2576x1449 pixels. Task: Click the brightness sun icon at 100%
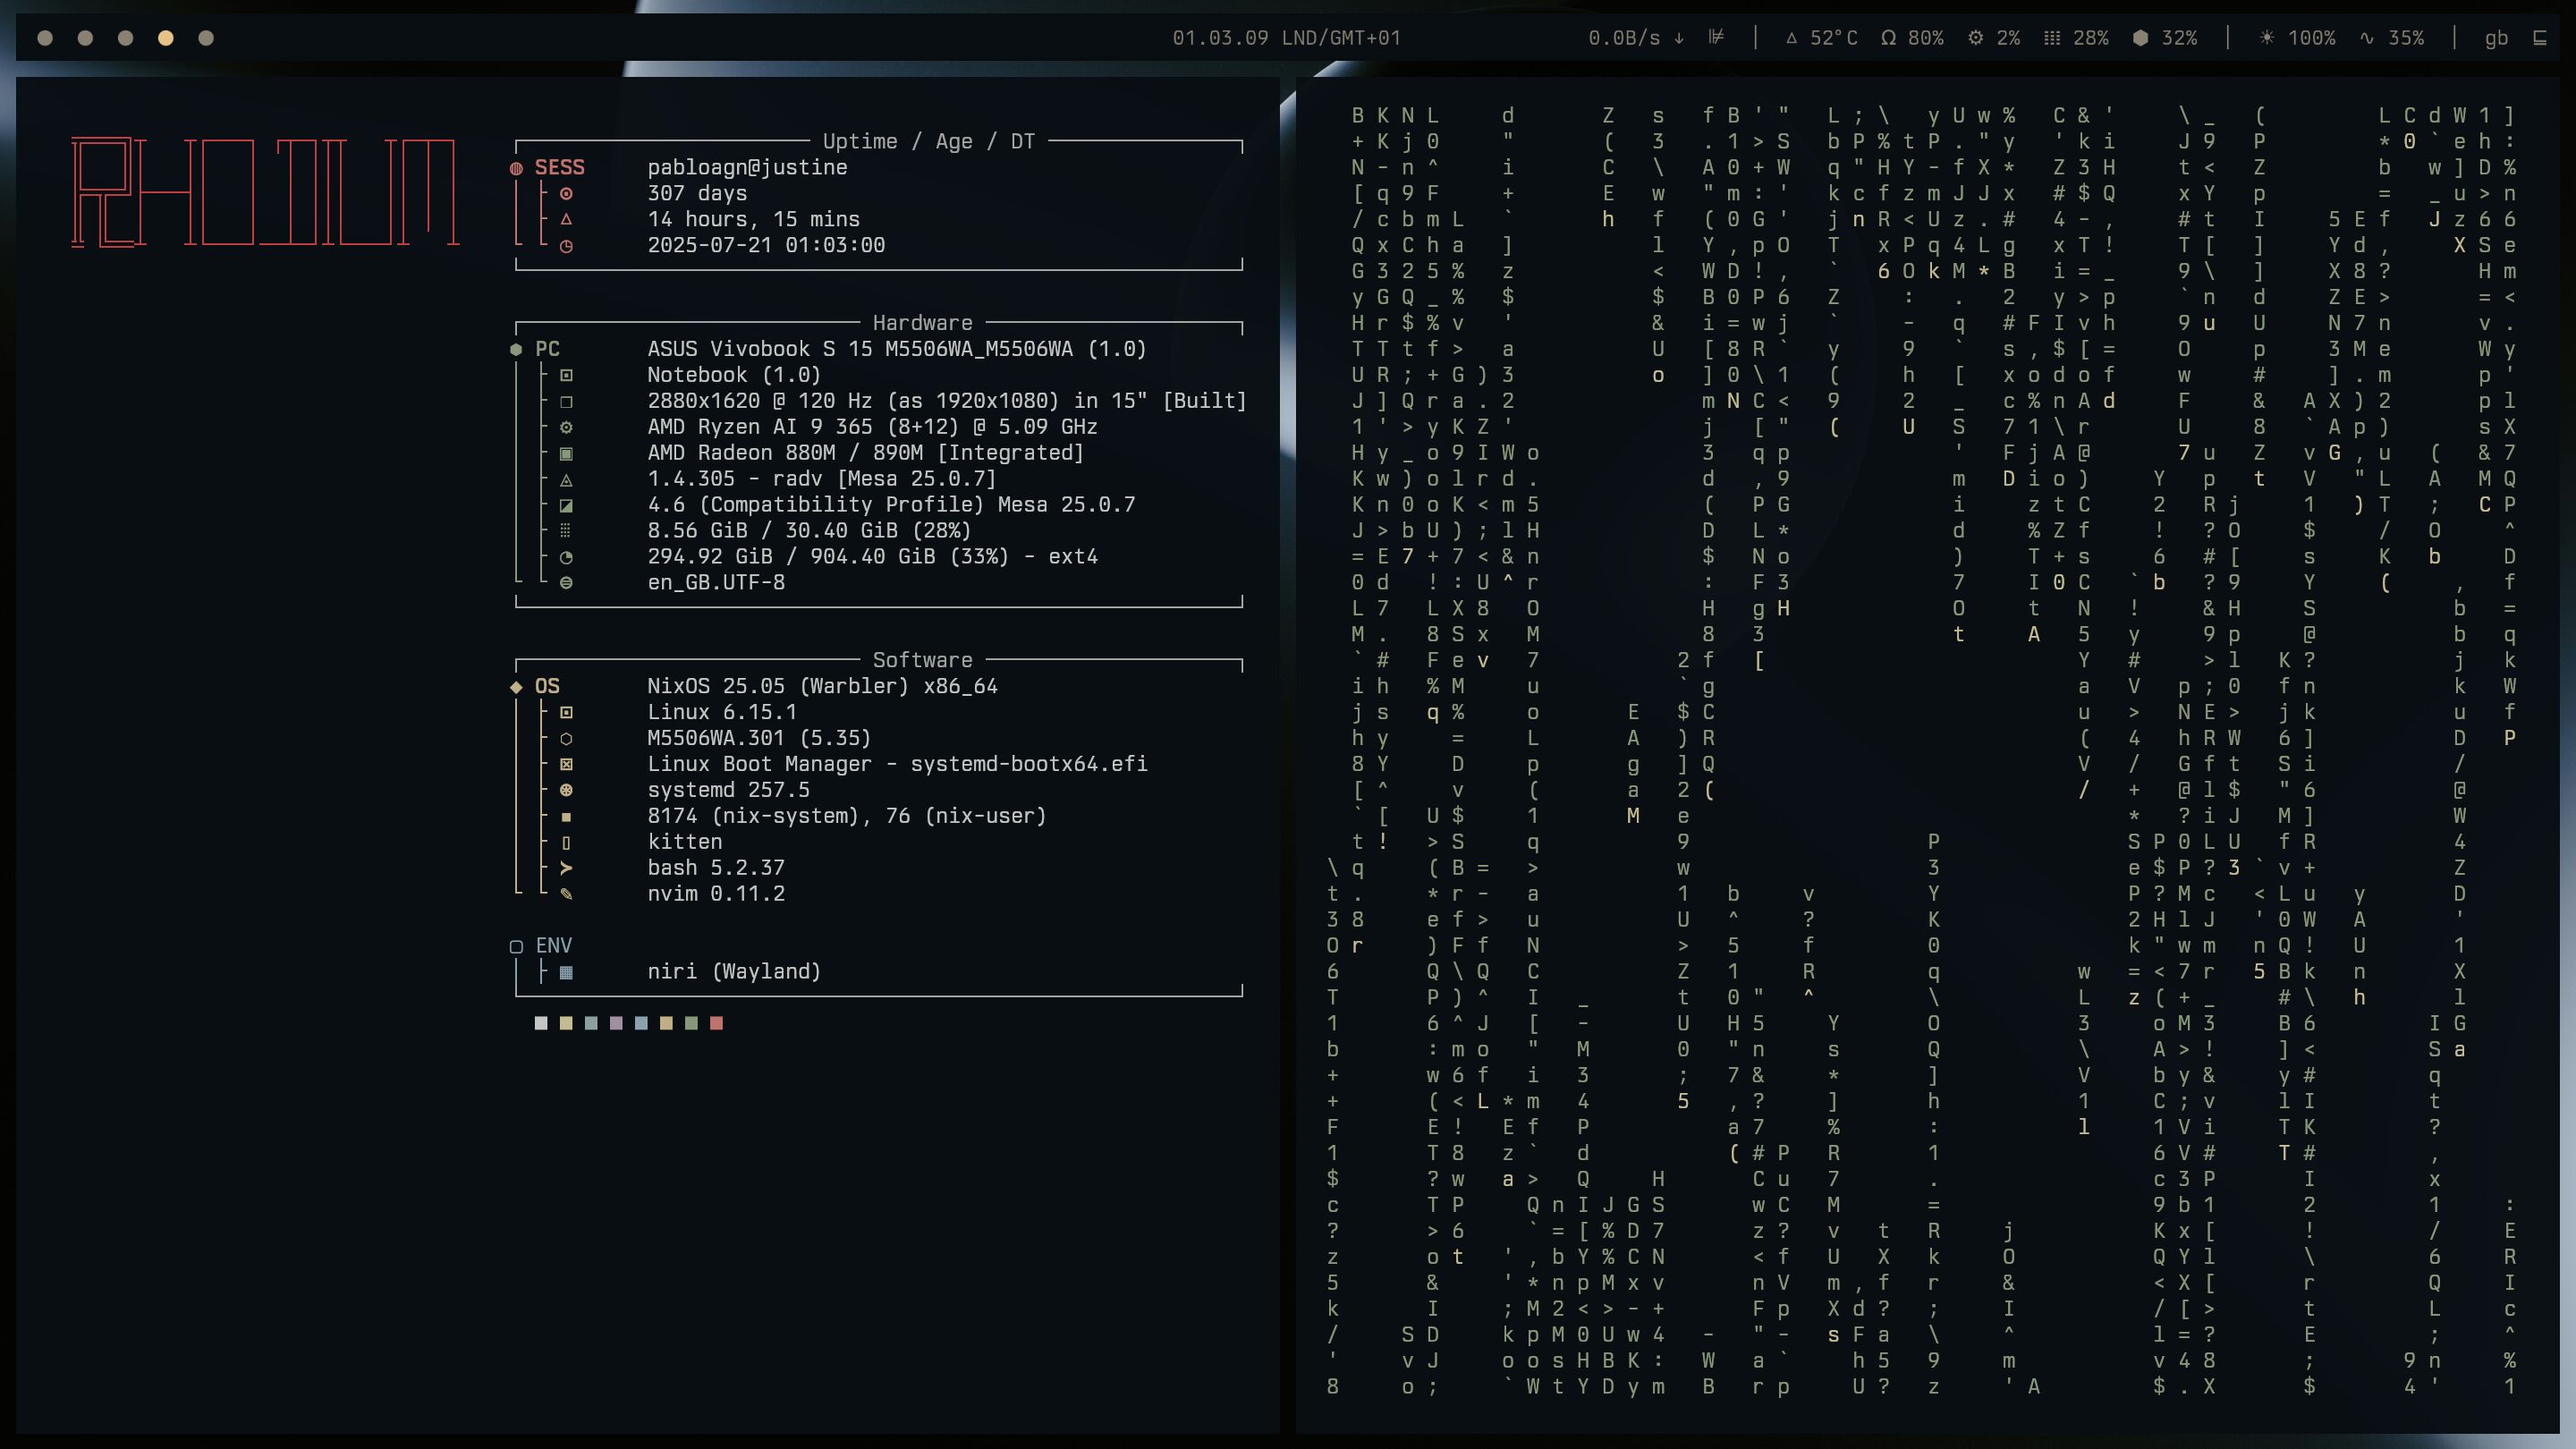point(2266,38)
